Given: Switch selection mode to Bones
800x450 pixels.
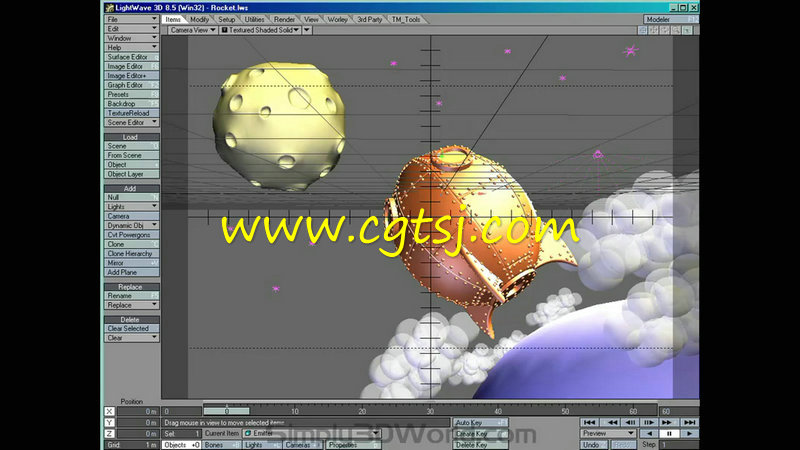Looking at the screenshot, I should pyautogui.click(x=221, y=445).
